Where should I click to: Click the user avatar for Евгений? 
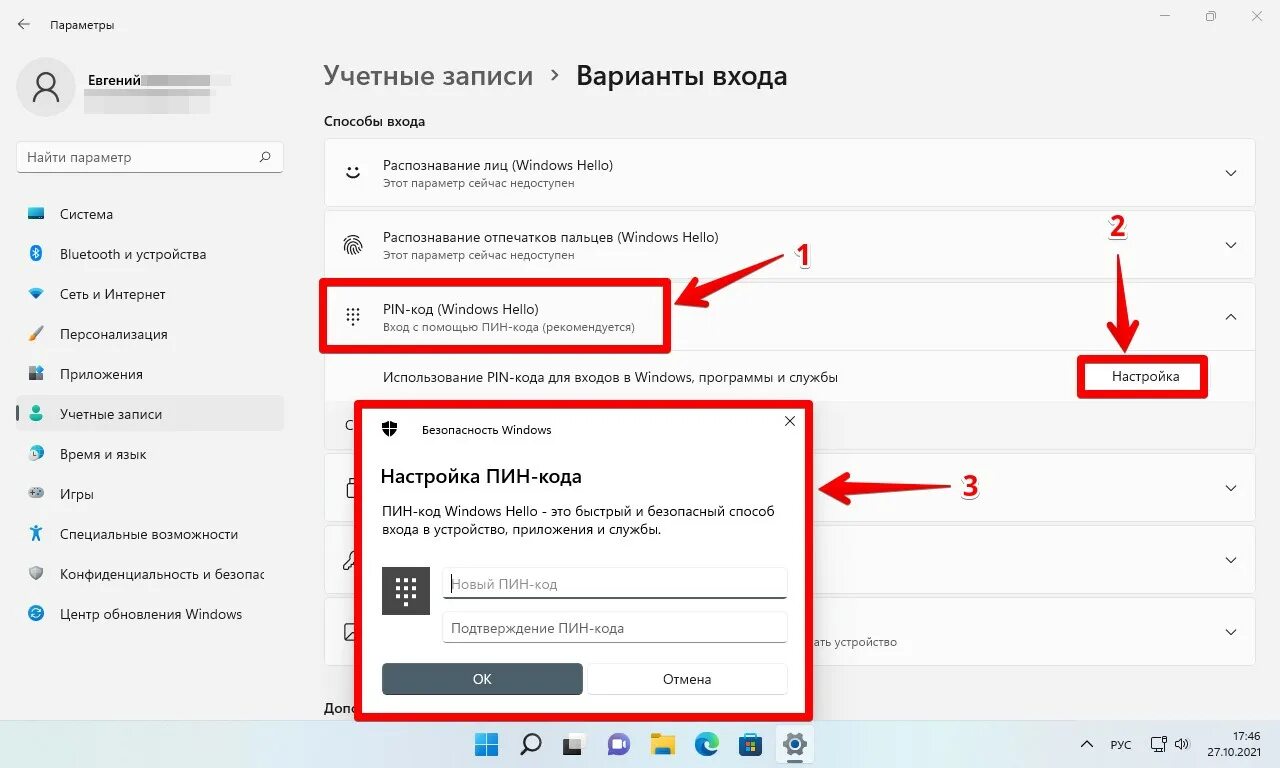click(x=46, y=87)
